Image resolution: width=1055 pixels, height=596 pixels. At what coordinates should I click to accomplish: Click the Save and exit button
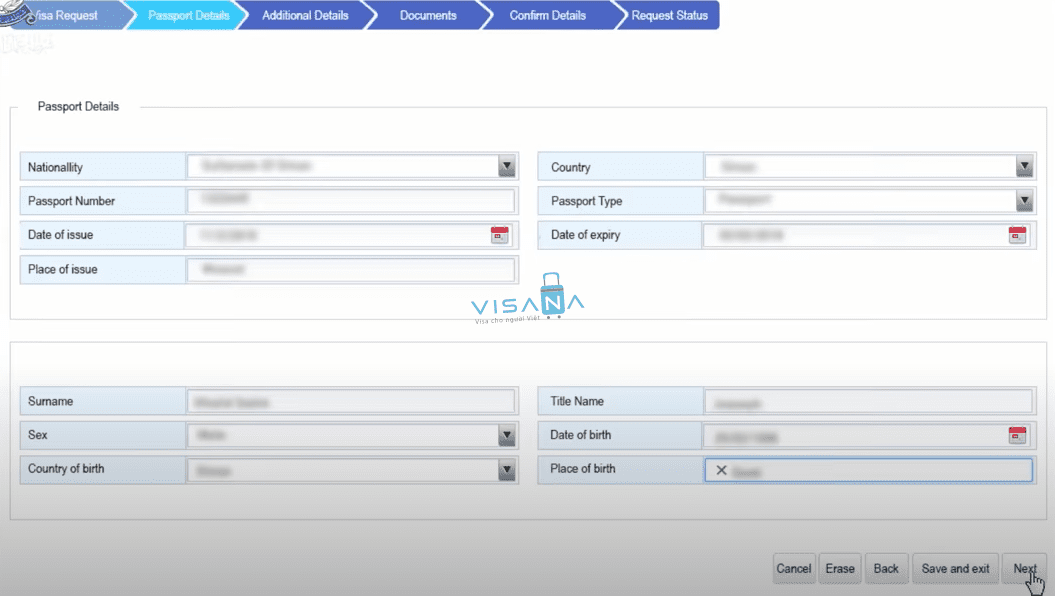coord(955,568)
